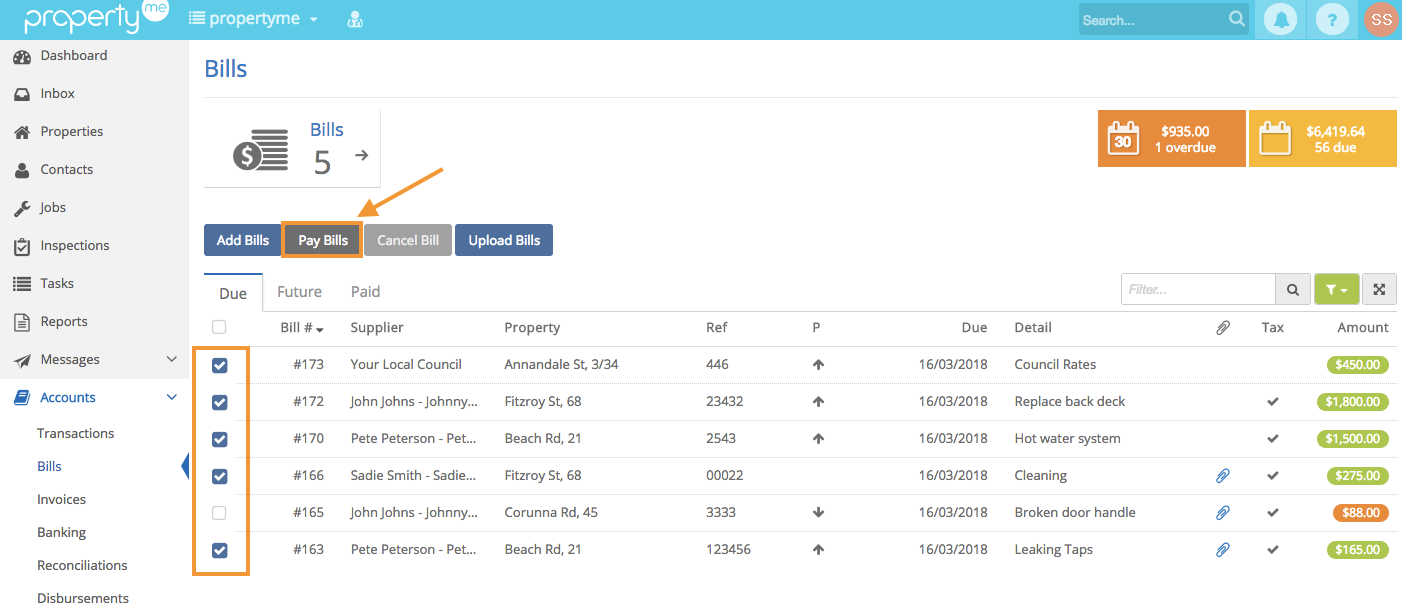Click the magnifier next to the Filter field
This screenshot has height=609, width=1402.
point(1293,289)
